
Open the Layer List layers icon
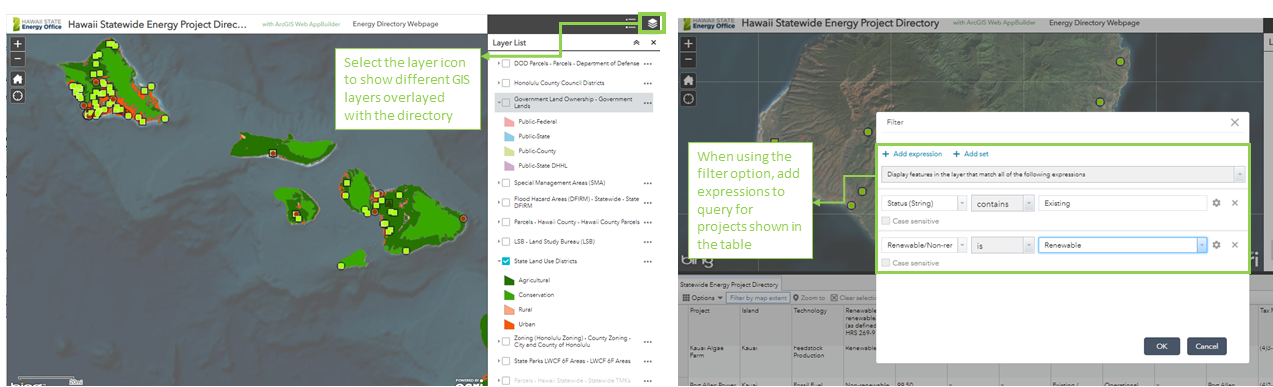(x=651, y=22)
